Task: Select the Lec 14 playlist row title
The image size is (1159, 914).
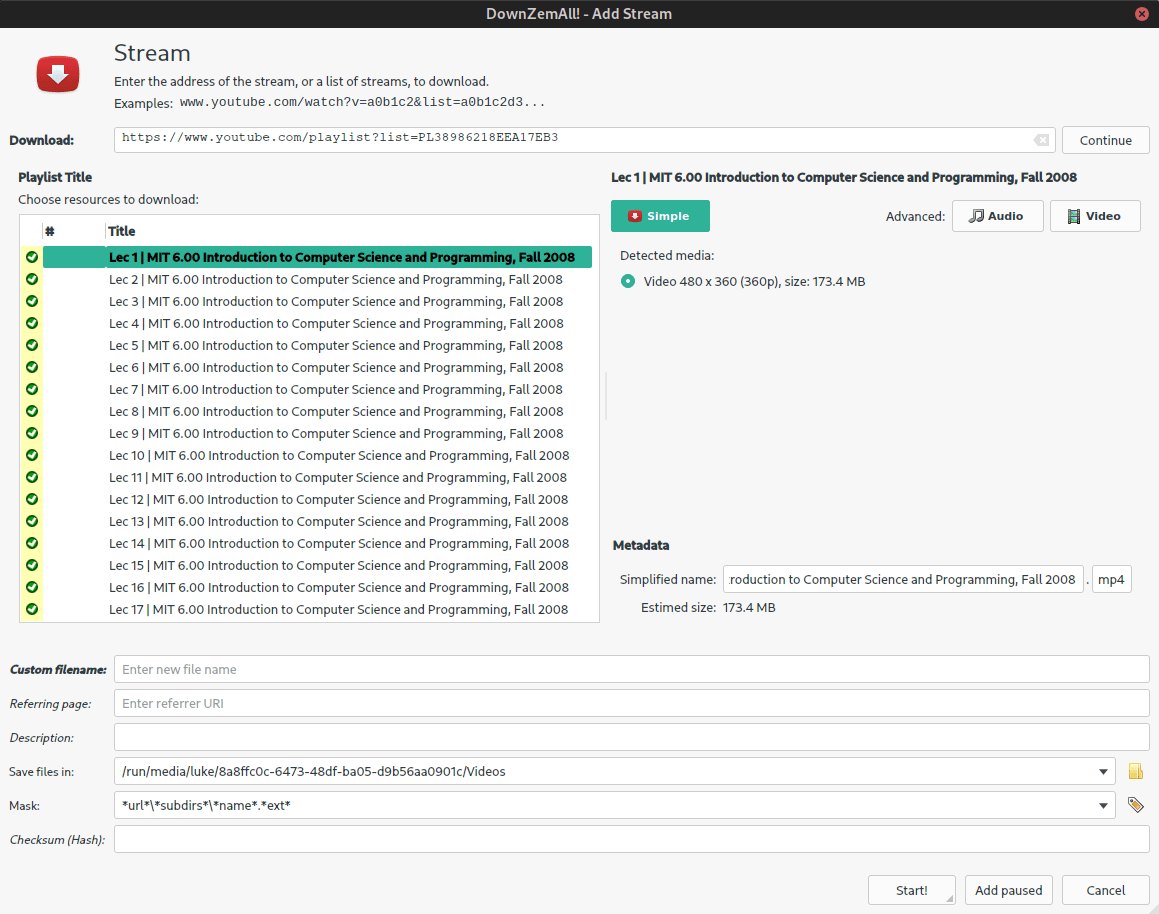Action: point(339,543)
